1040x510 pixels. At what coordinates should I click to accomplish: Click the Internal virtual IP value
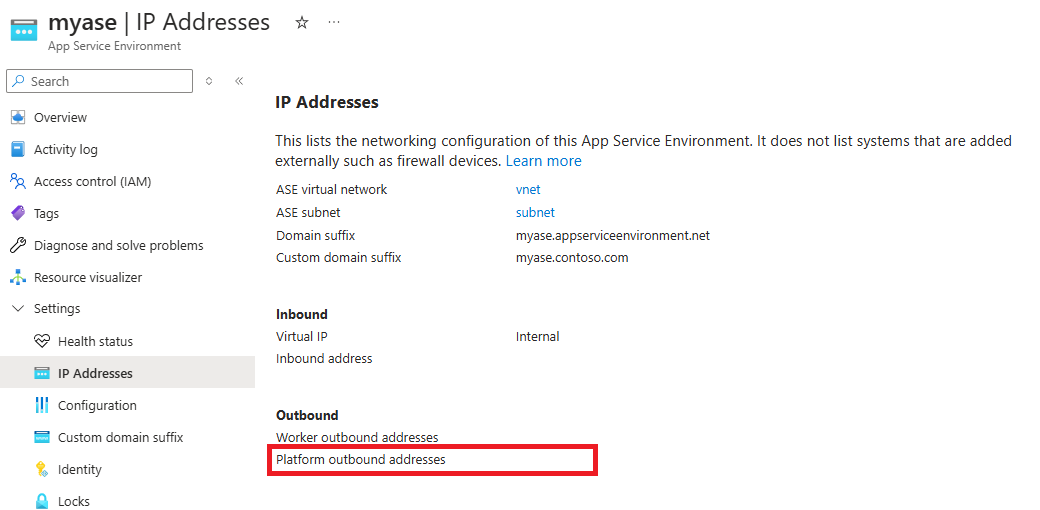(x=537, y=337)
